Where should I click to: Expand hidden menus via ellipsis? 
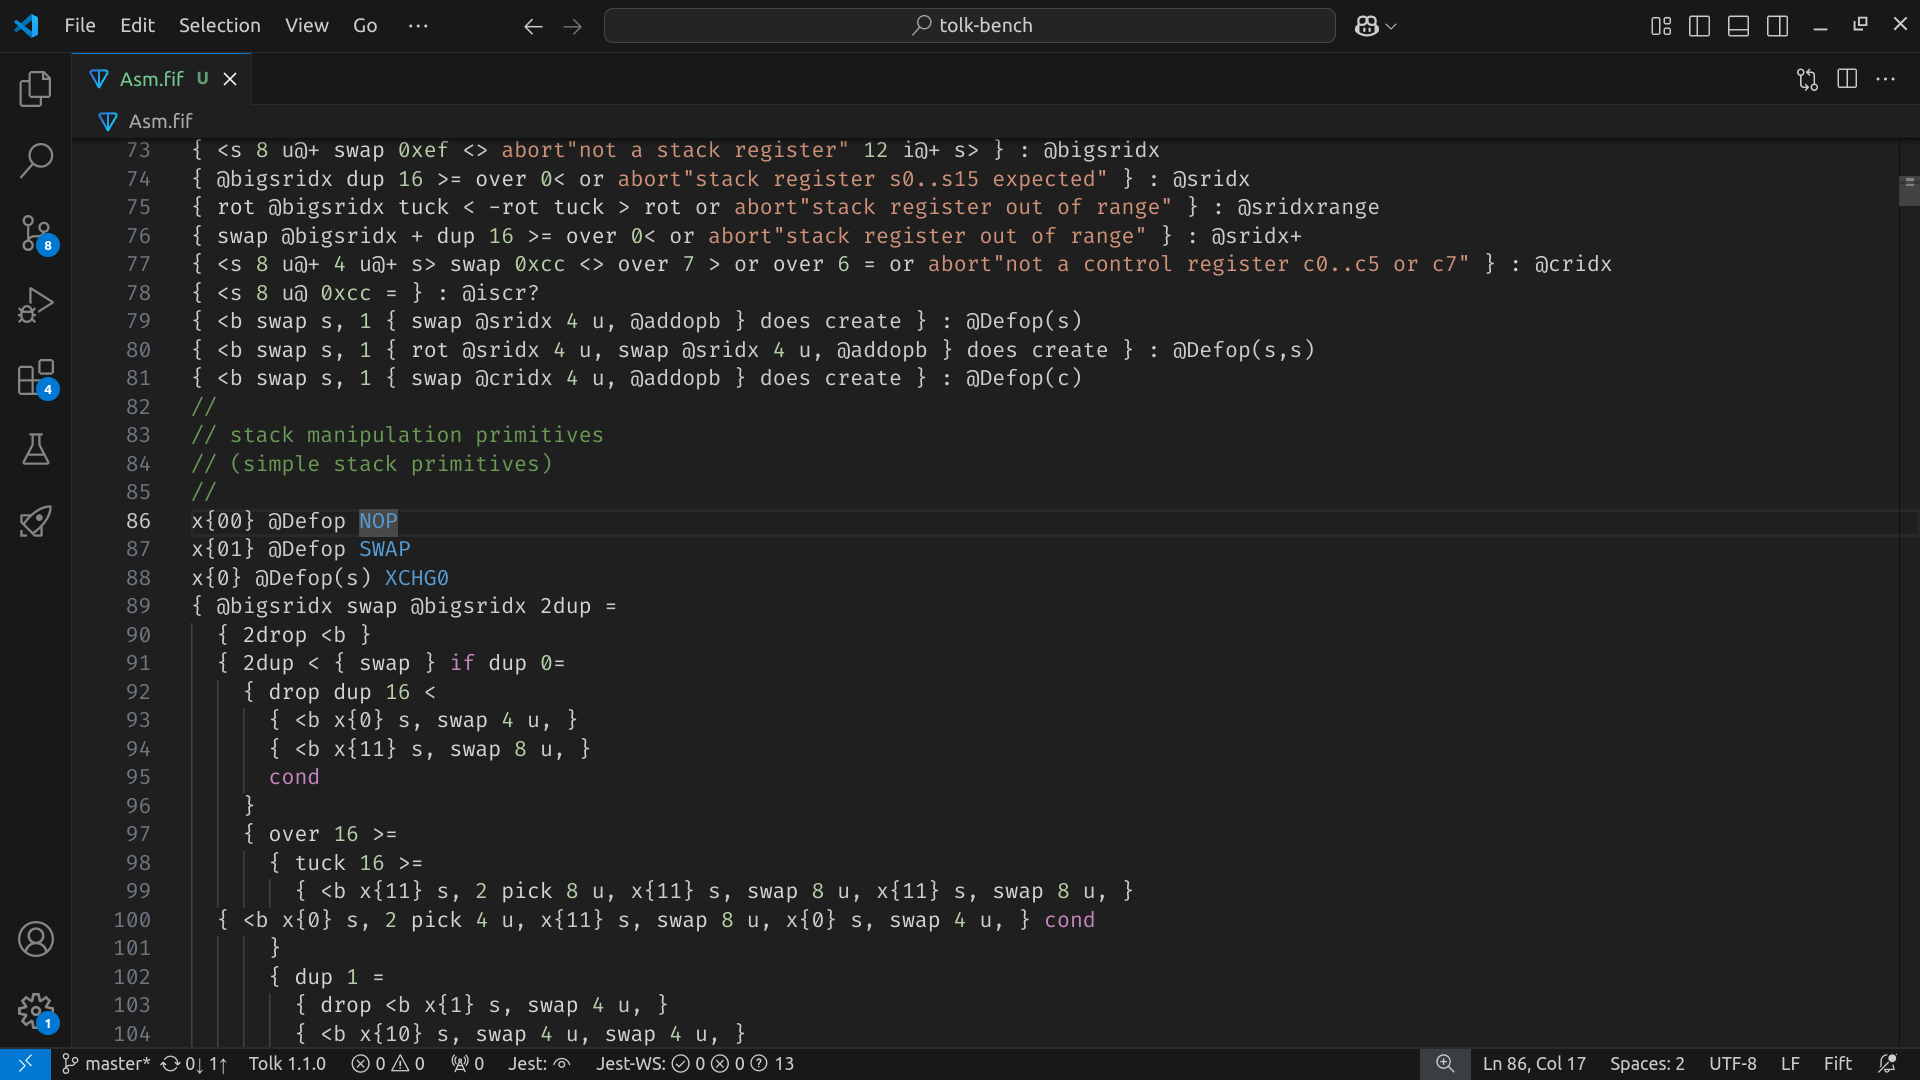click(x=418, y=26)
